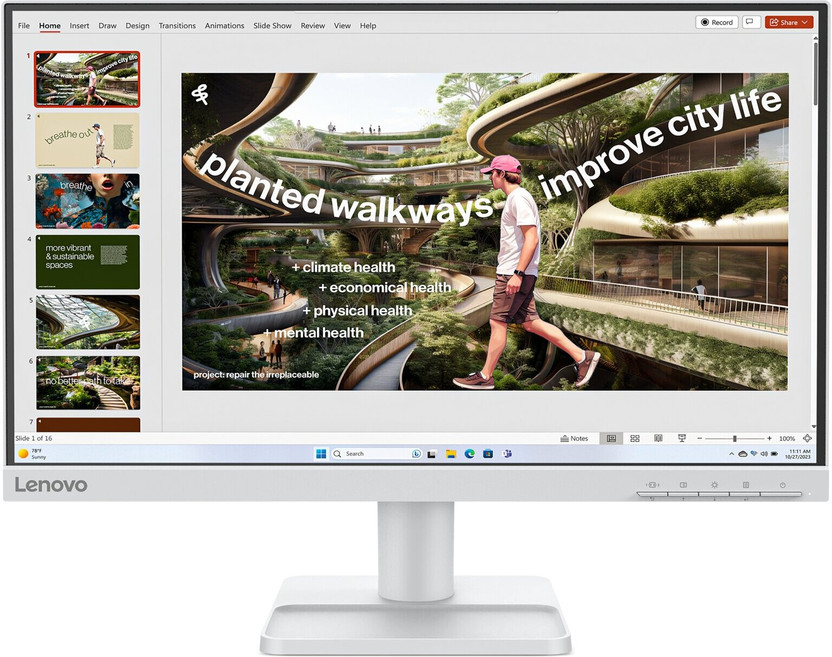Click the '+ physical health' text line
Screen dimensions: 832x657
pos(357,310)
